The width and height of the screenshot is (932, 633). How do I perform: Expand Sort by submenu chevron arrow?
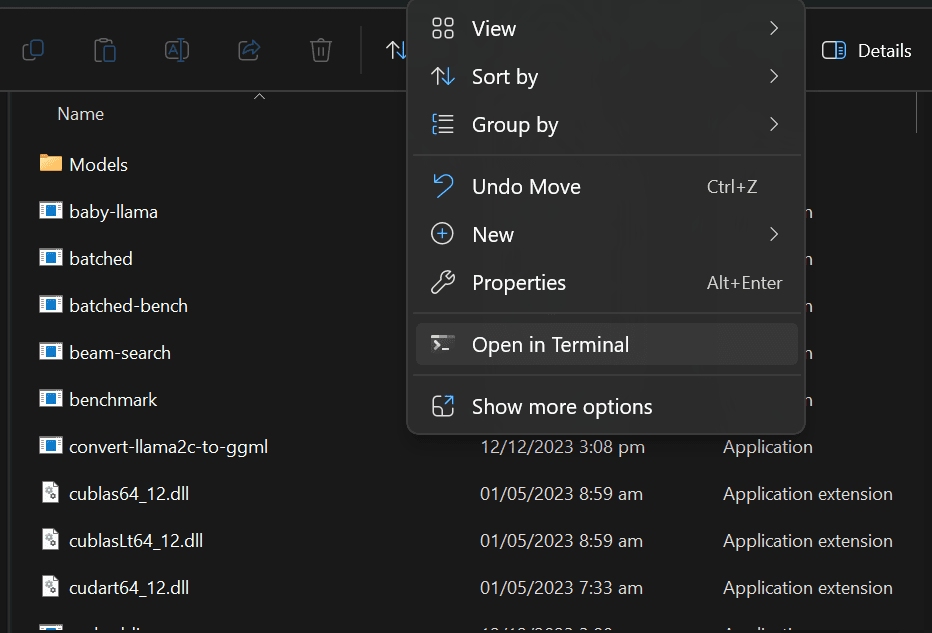tap(774, 76)
